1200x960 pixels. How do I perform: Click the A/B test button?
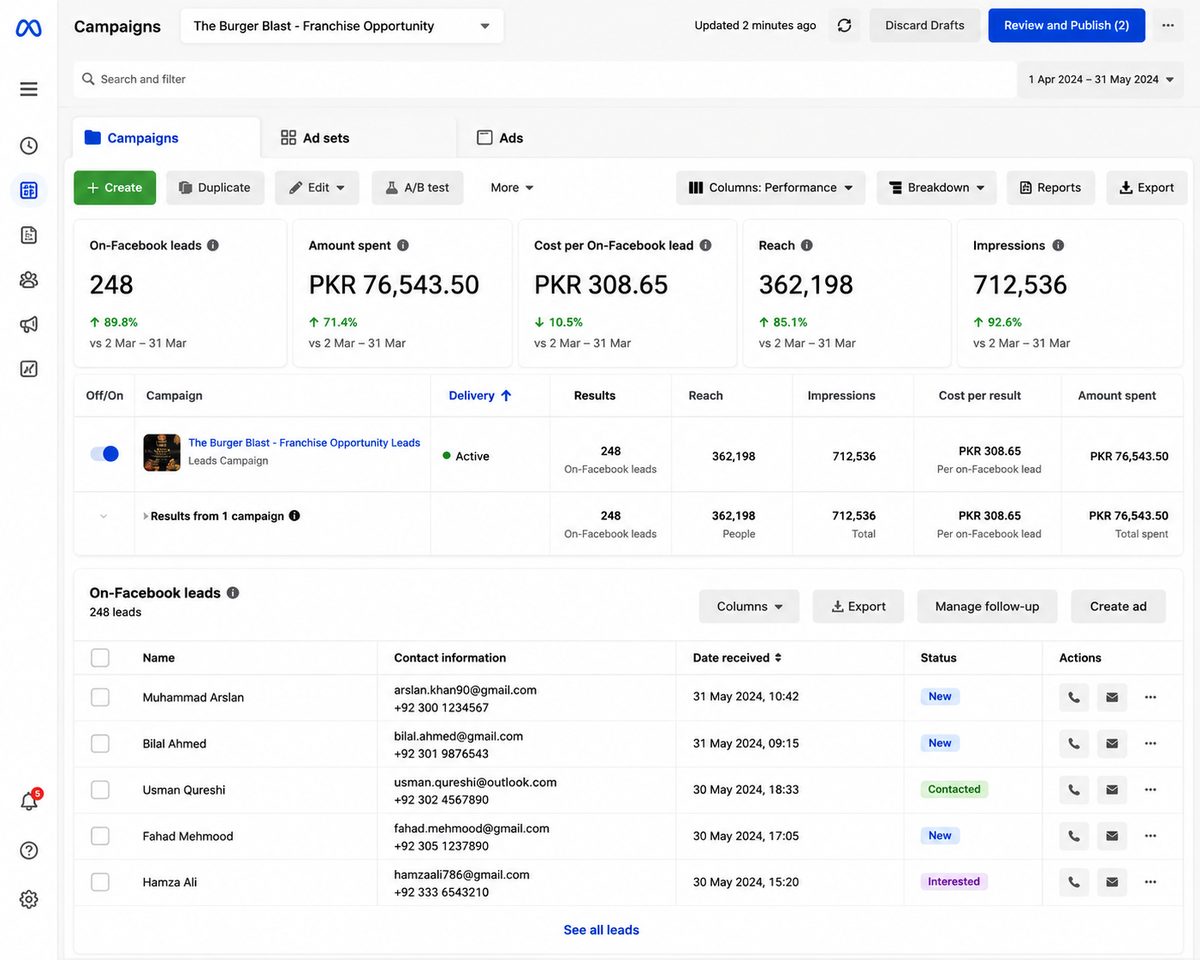coord(417,188)
